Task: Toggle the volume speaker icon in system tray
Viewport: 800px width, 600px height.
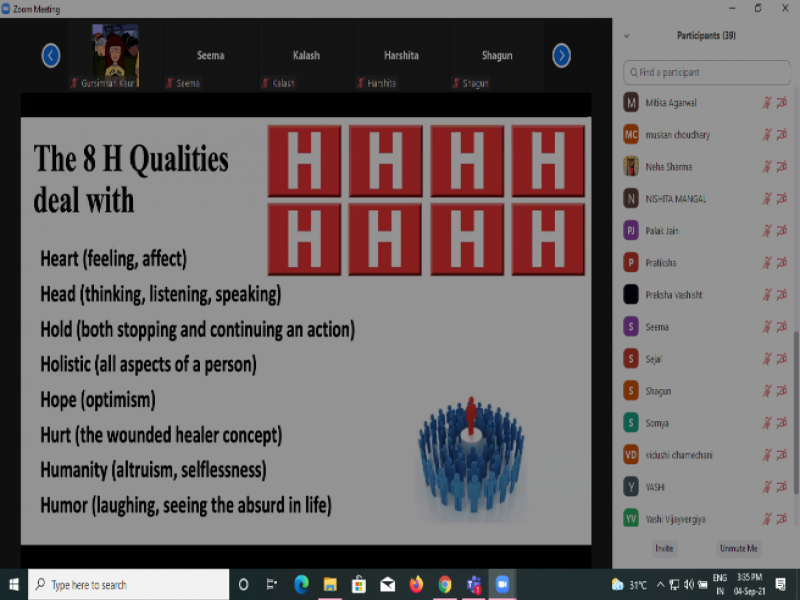Action: pos(689,584)
